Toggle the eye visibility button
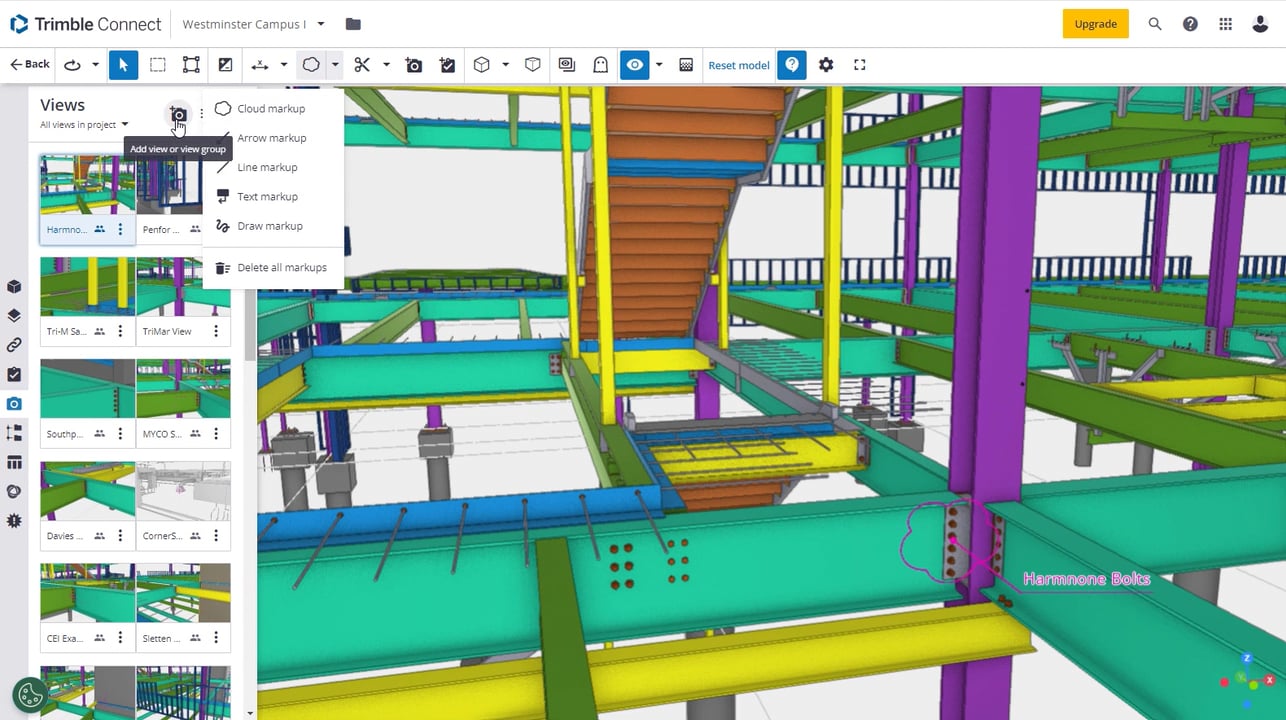Image resolution: width=1286 pixels, height=720 pixels. 635,65
